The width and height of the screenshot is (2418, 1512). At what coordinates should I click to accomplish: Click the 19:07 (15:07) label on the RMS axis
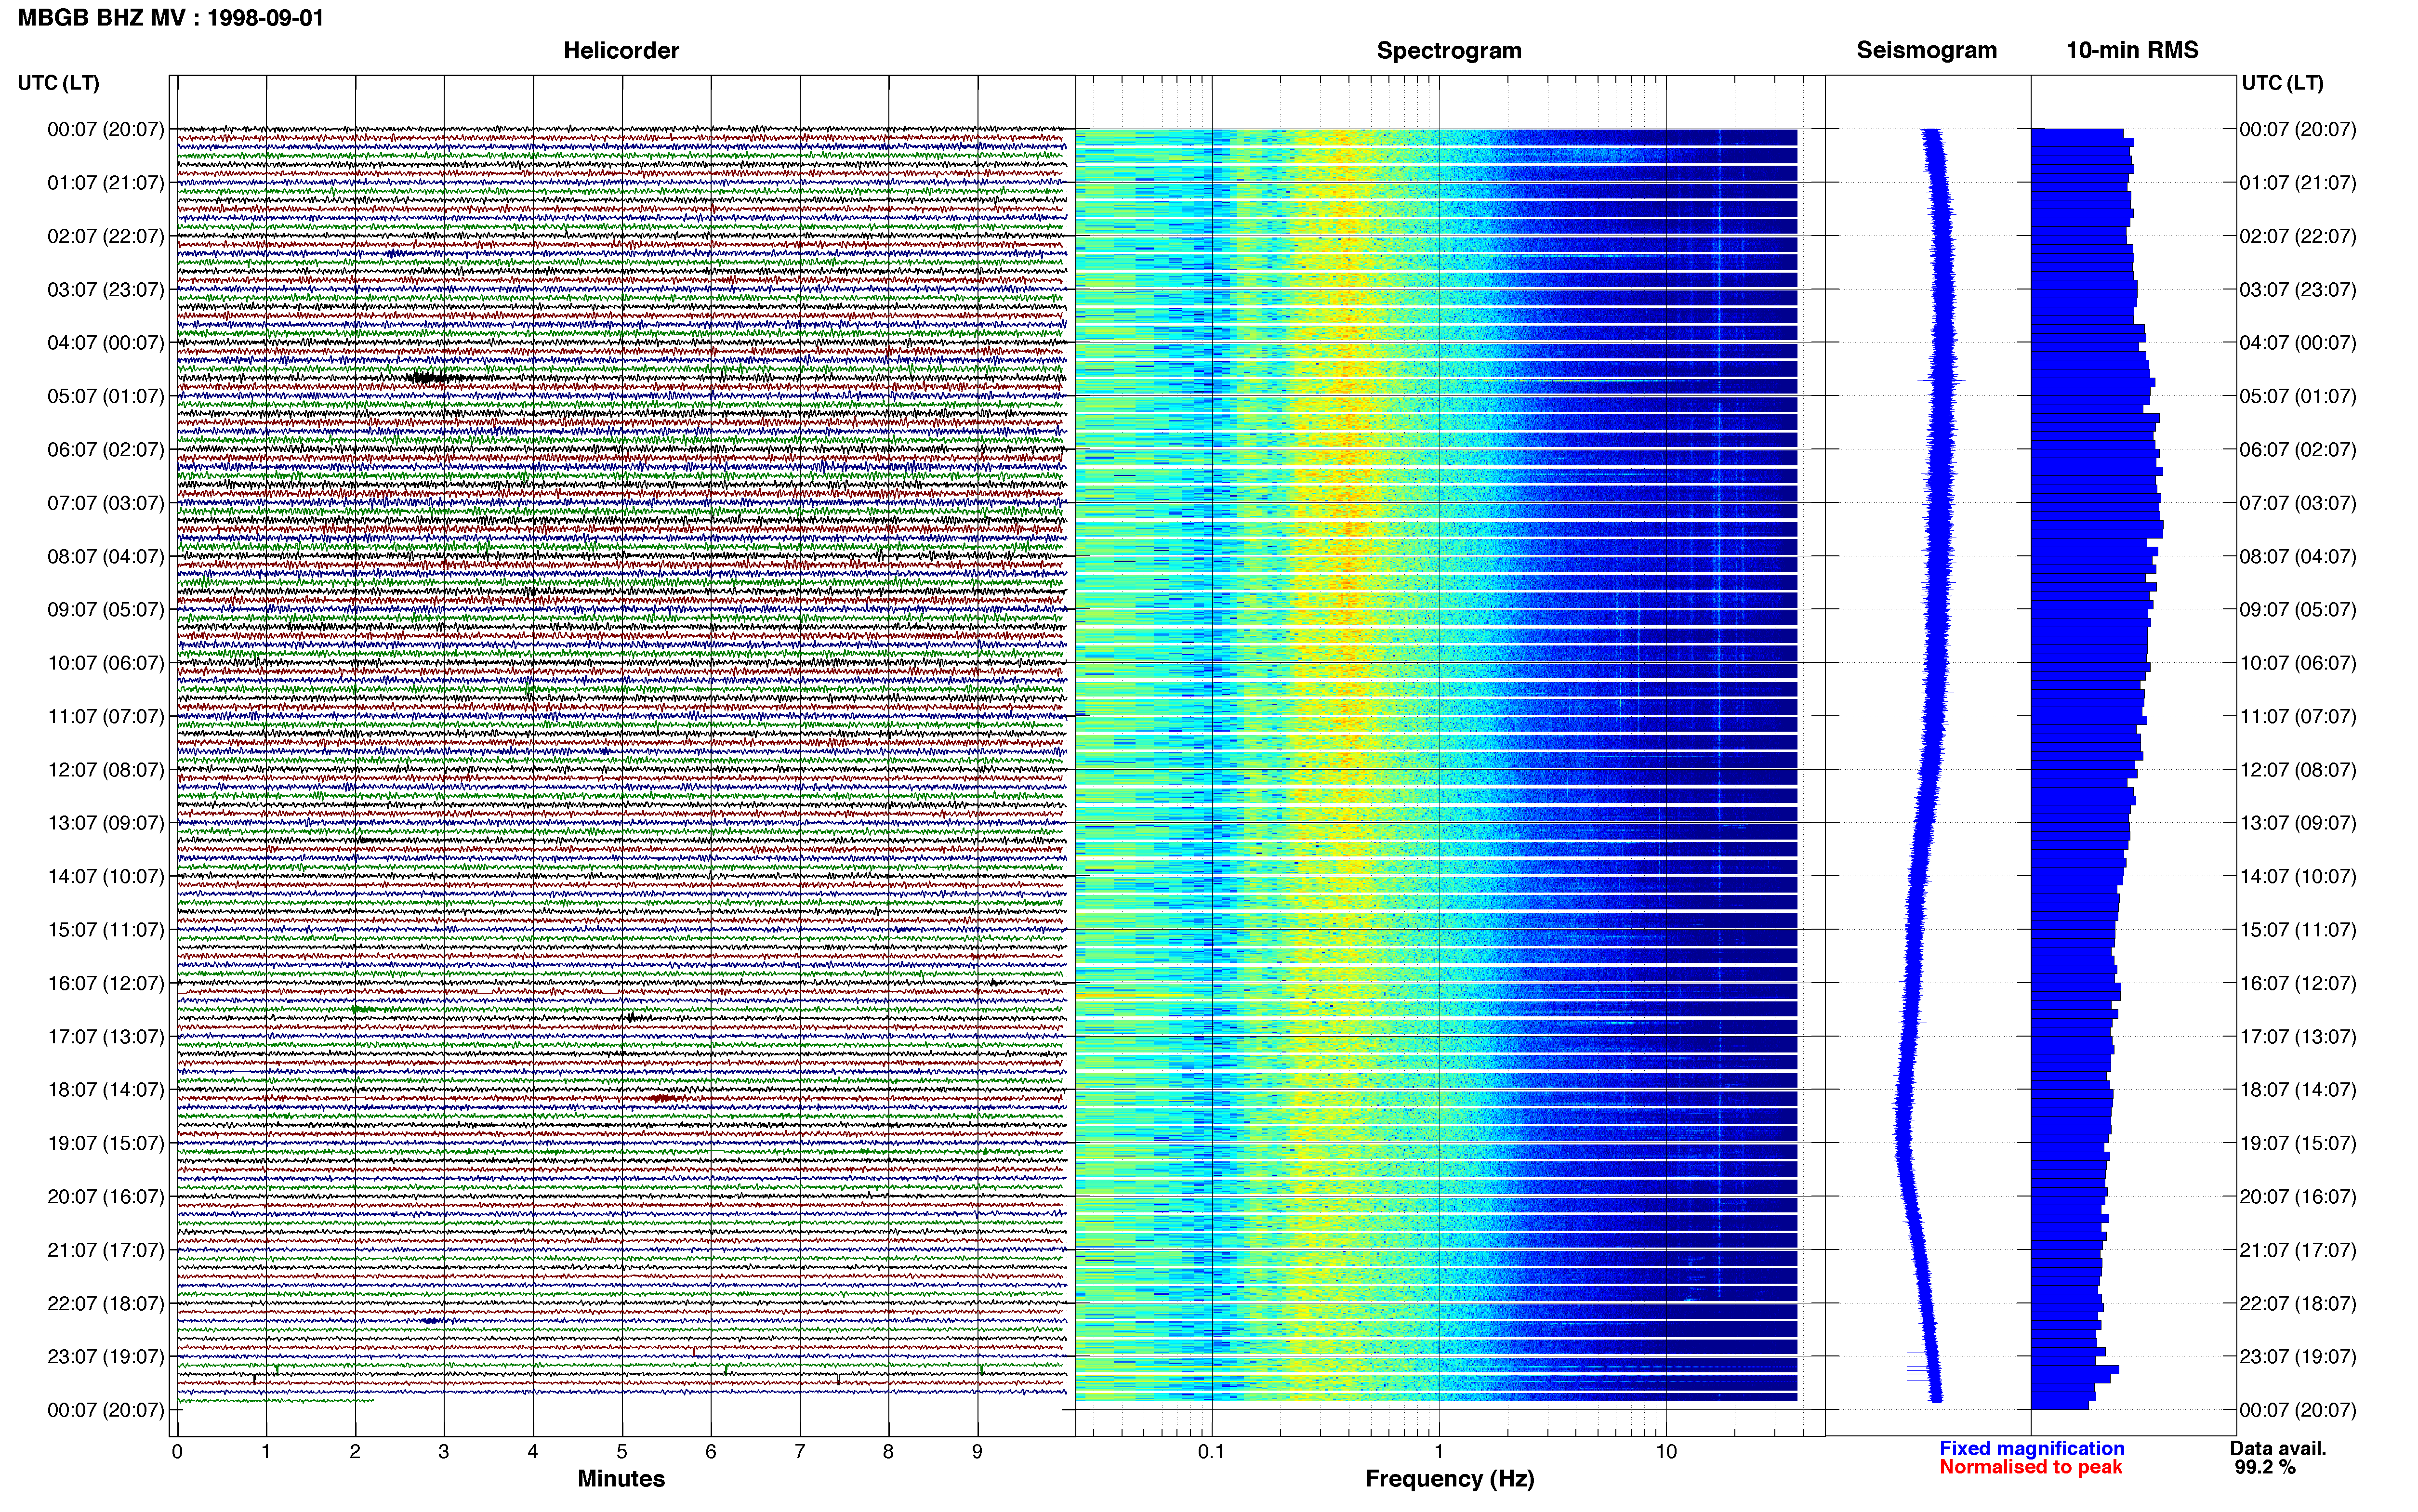coord(2298,1143)
